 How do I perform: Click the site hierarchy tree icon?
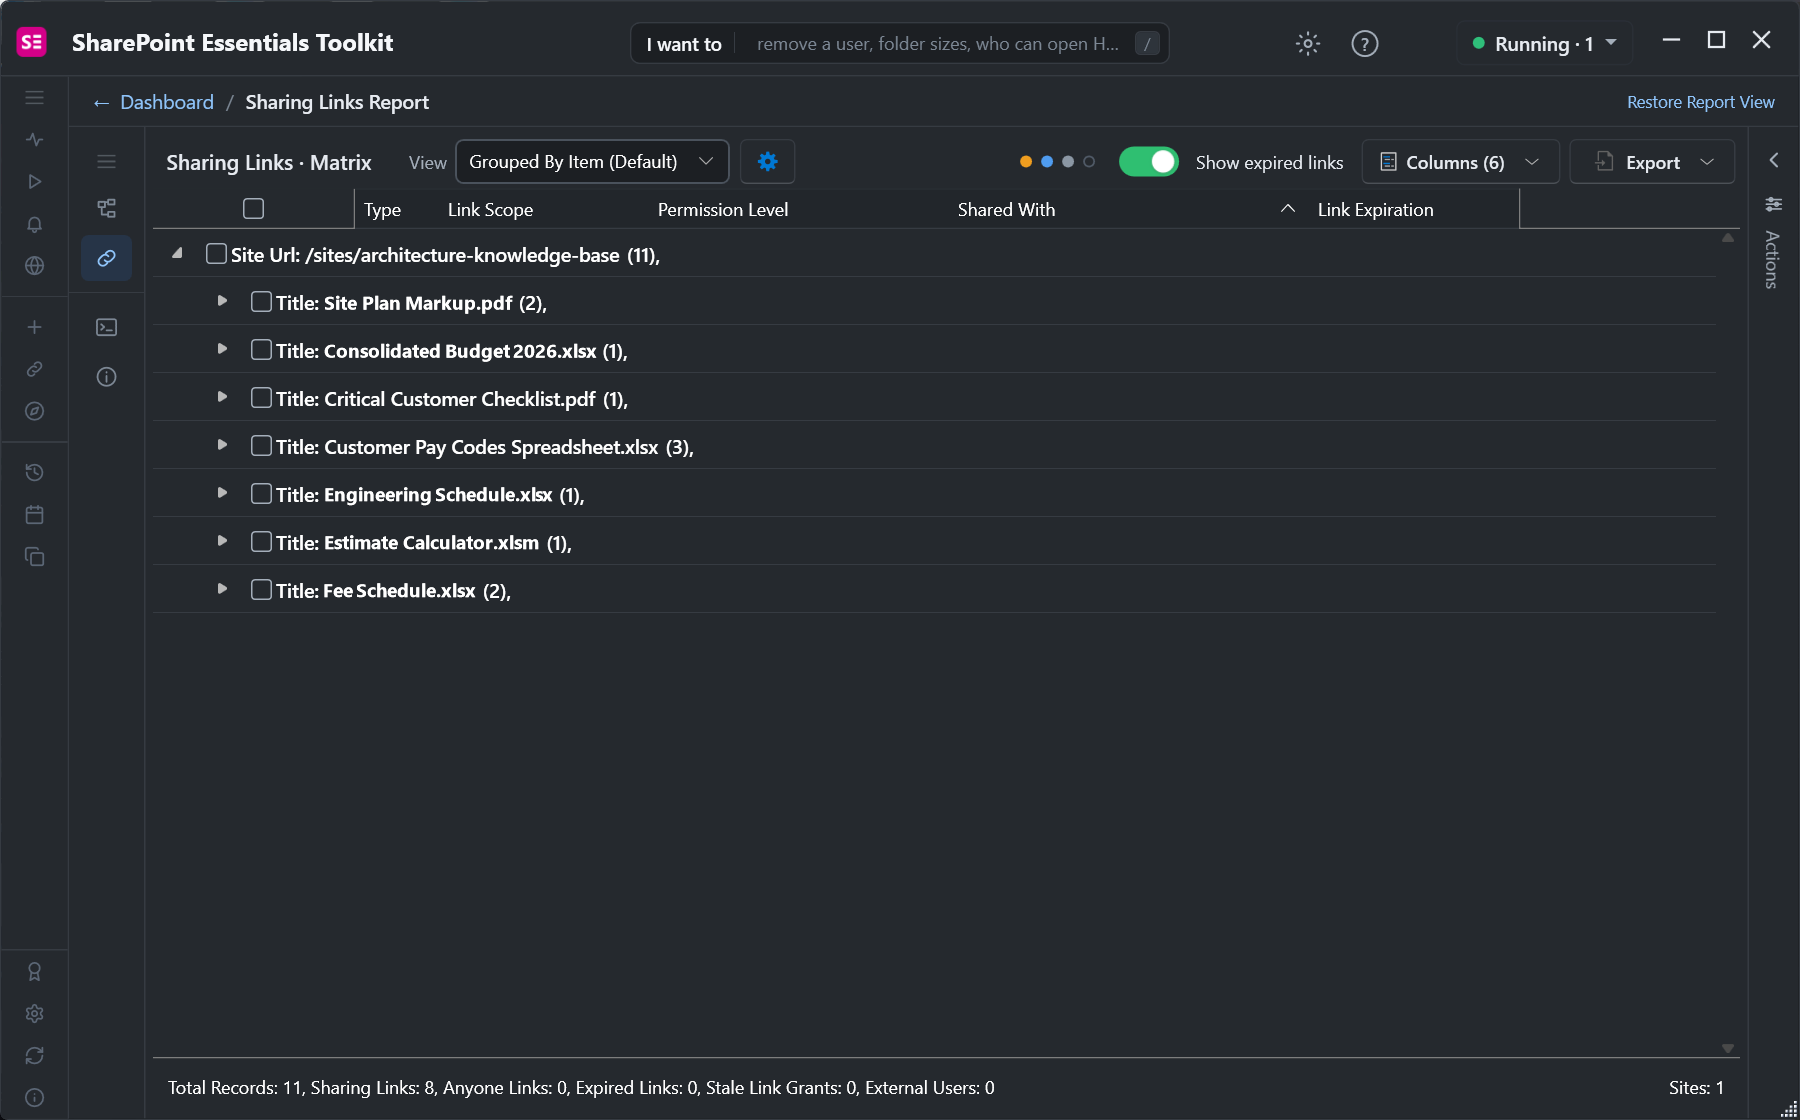(106, 208)
